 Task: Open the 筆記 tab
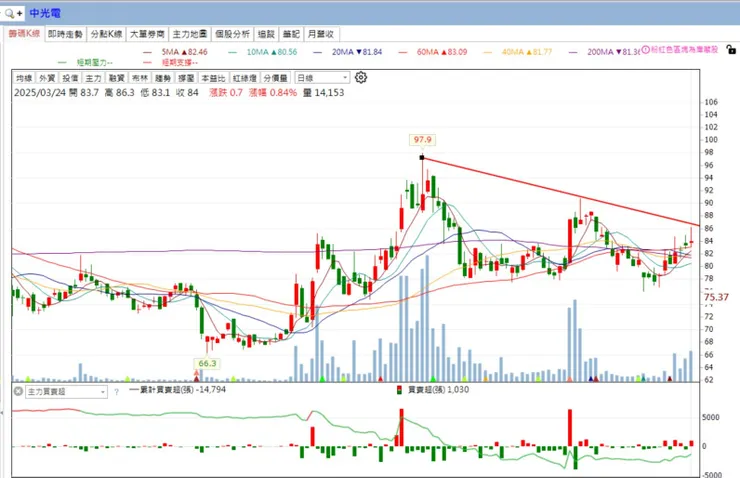click(291, 34)
